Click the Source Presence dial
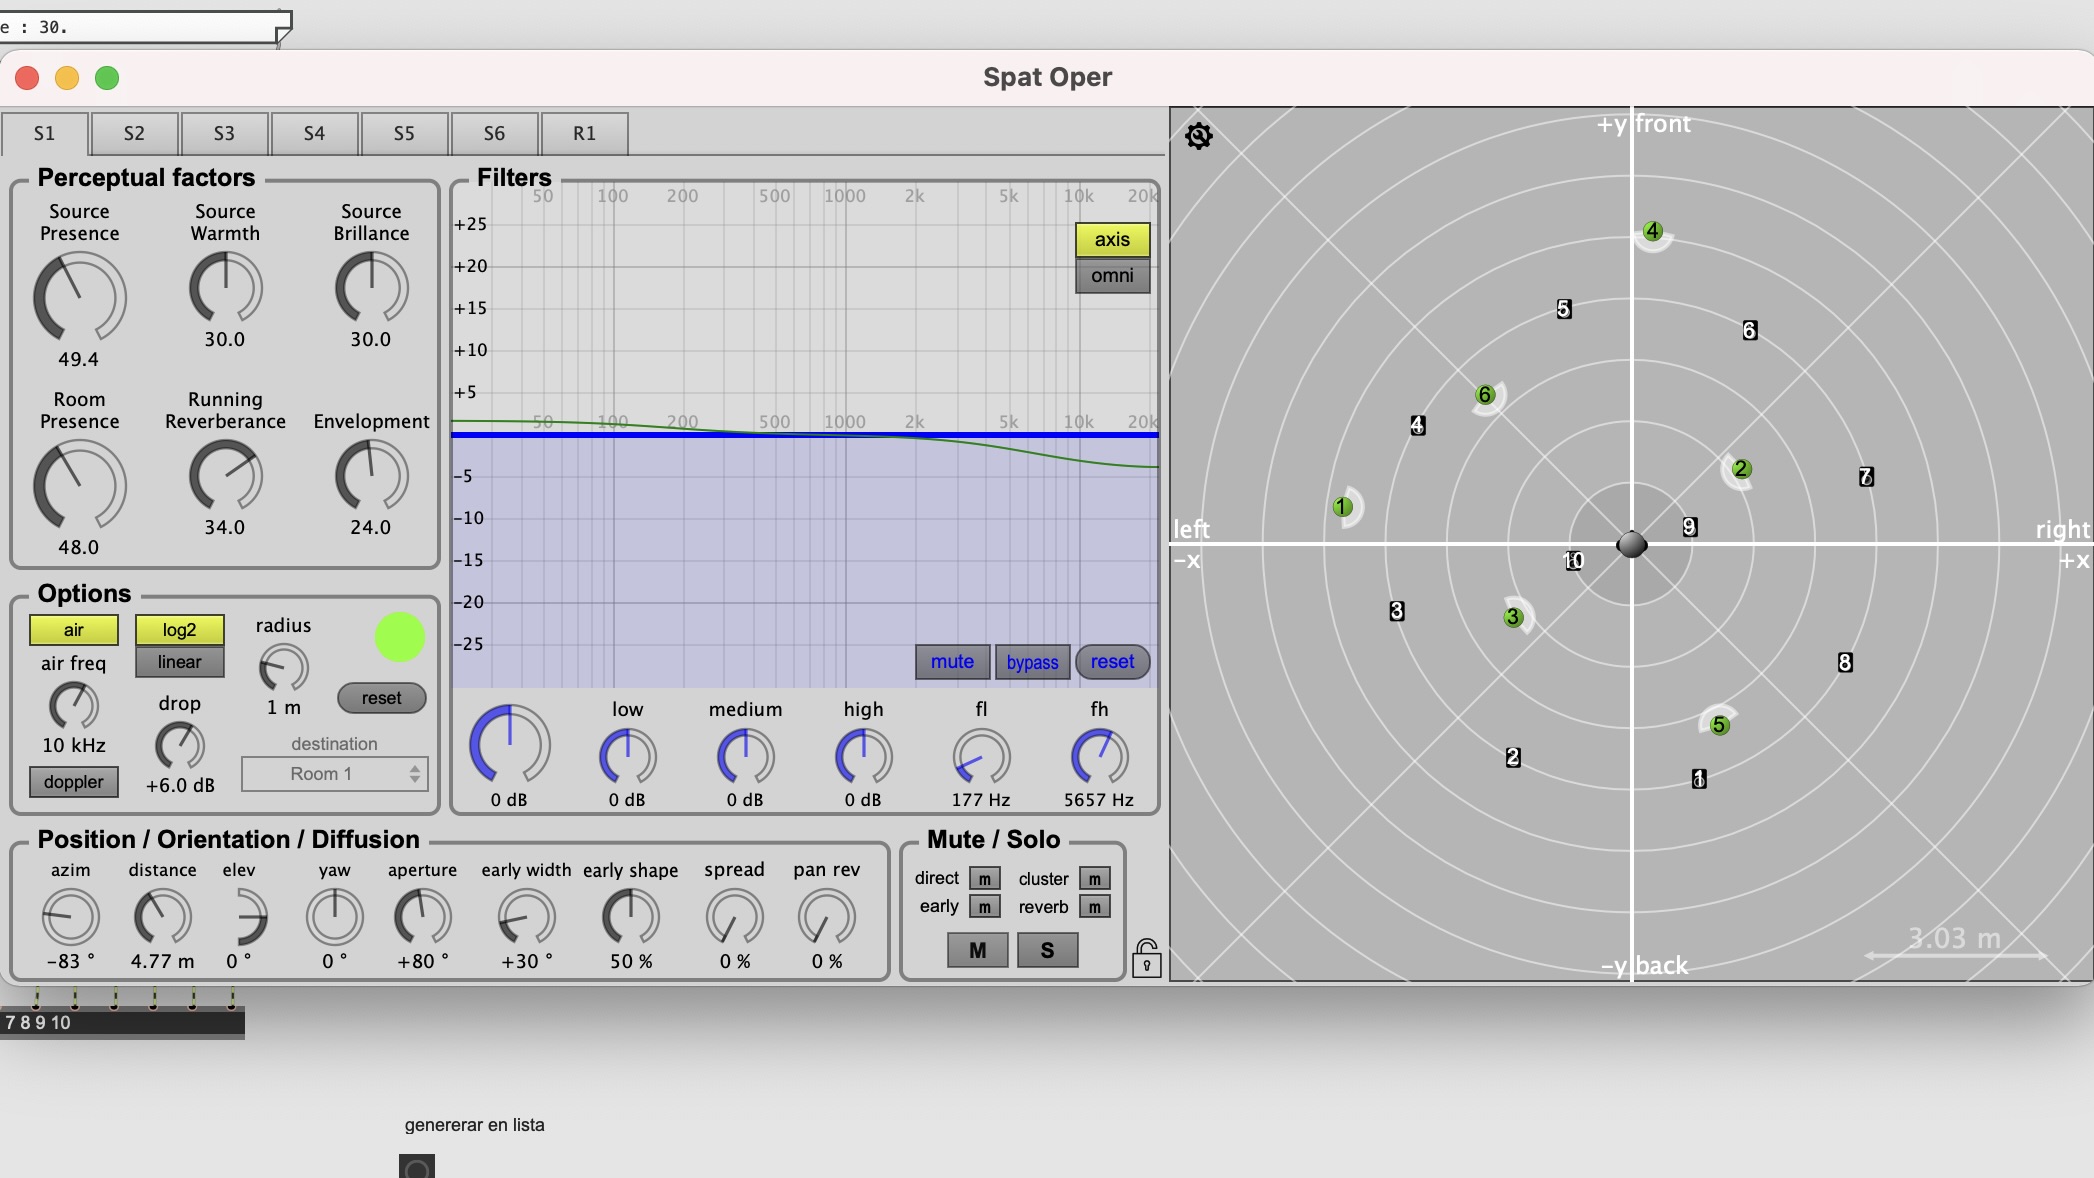The width and height of the screenshot is (2094, 1178). [79, 297]
